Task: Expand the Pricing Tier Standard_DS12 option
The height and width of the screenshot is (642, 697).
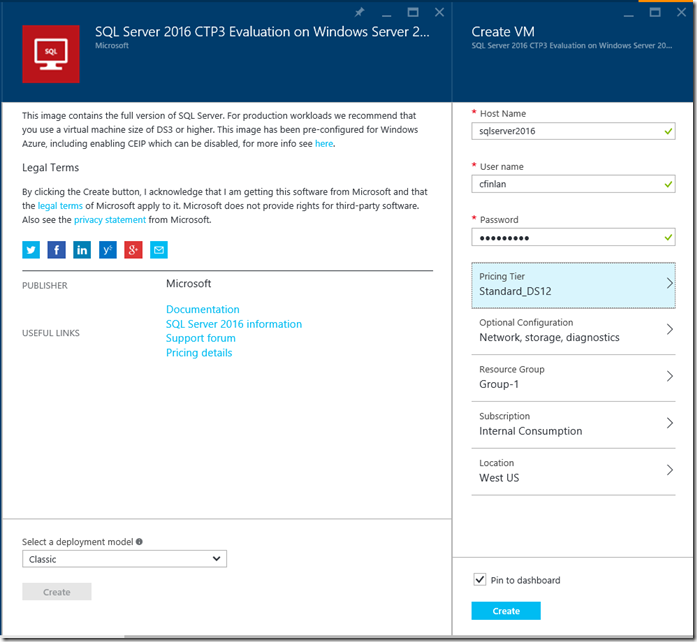Action: tap(573, 284)
